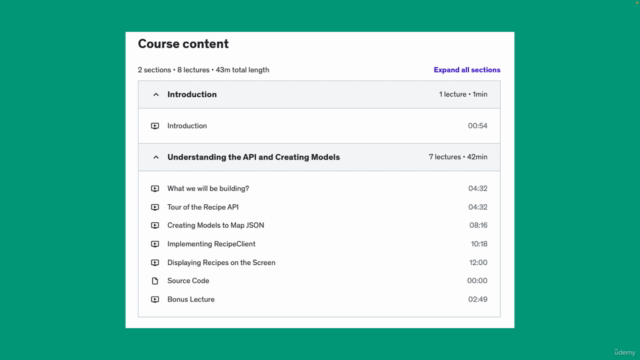Click the 00:54 duration for Introduction

pyautogui.click(x=478, y=126)
